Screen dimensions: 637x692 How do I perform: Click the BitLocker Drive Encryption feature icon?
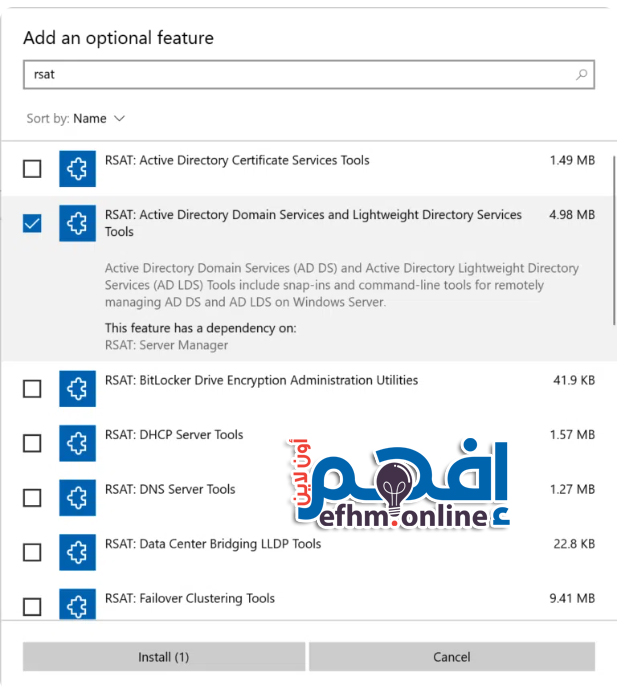tap(77, 389)
